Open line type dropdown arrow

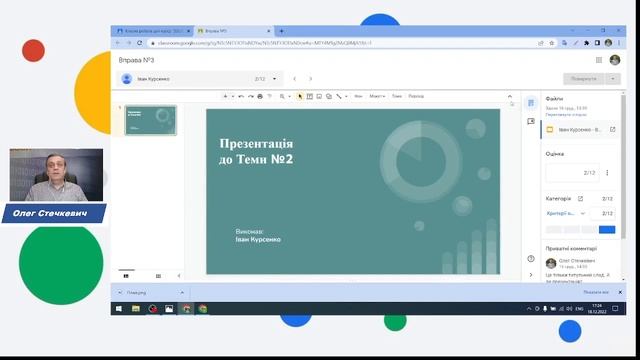(346, 96)
